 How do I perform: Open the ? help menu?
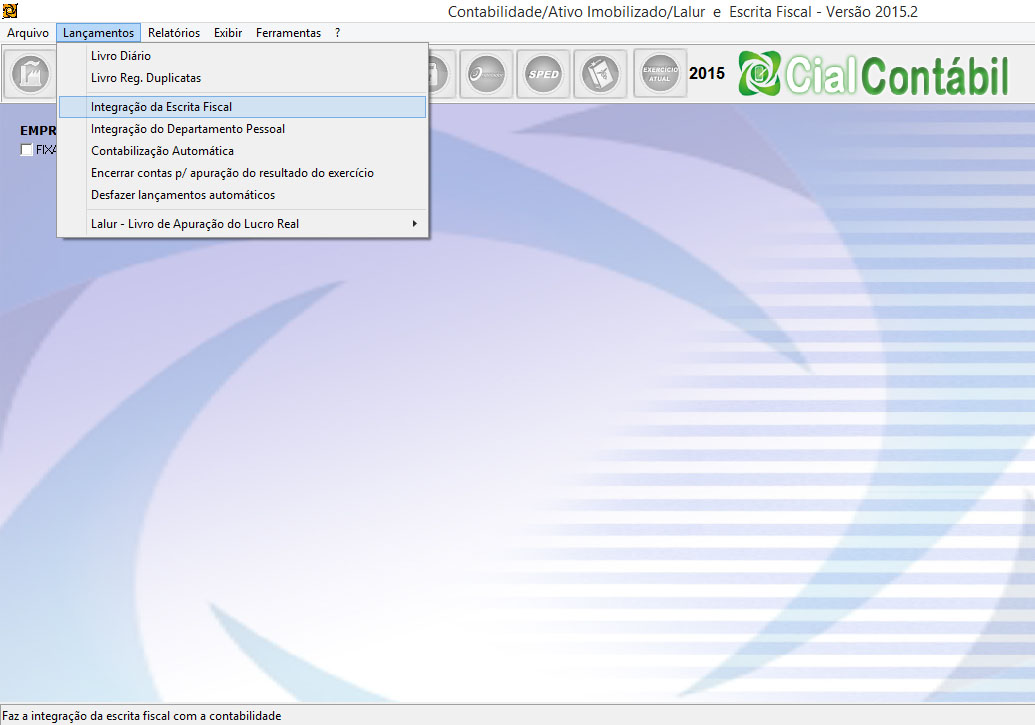(x=338, y=33)
